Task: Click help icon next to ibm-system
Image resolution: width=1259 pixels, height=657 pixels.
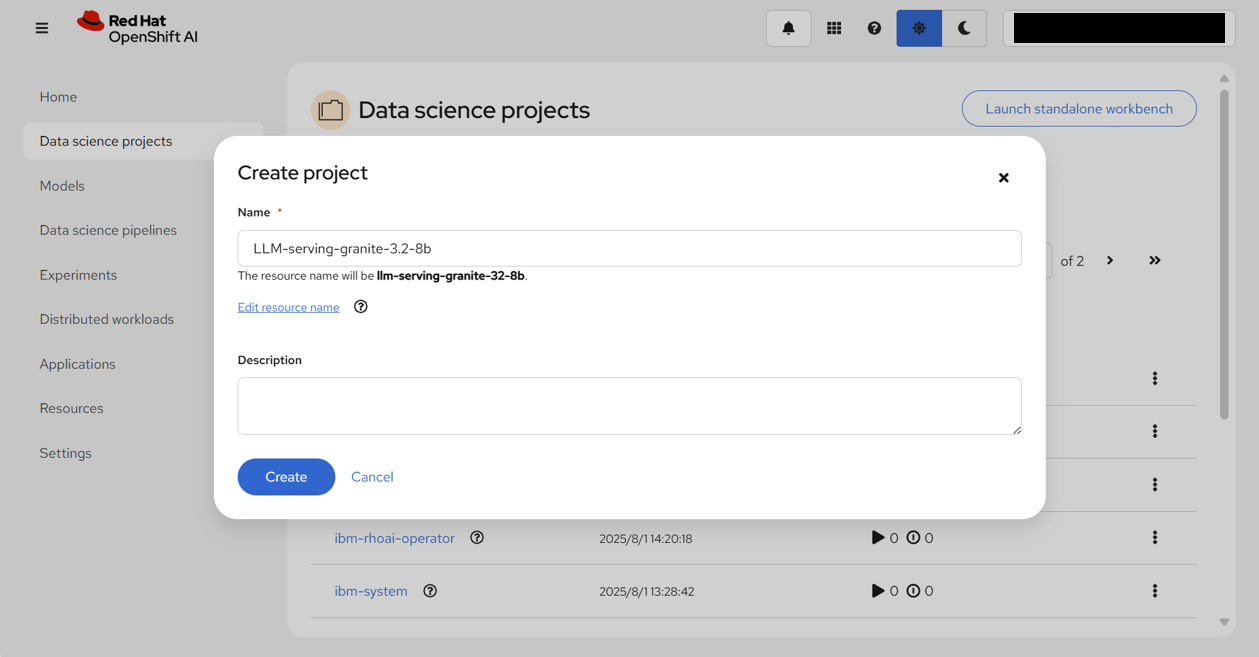Action: [430, 591]
